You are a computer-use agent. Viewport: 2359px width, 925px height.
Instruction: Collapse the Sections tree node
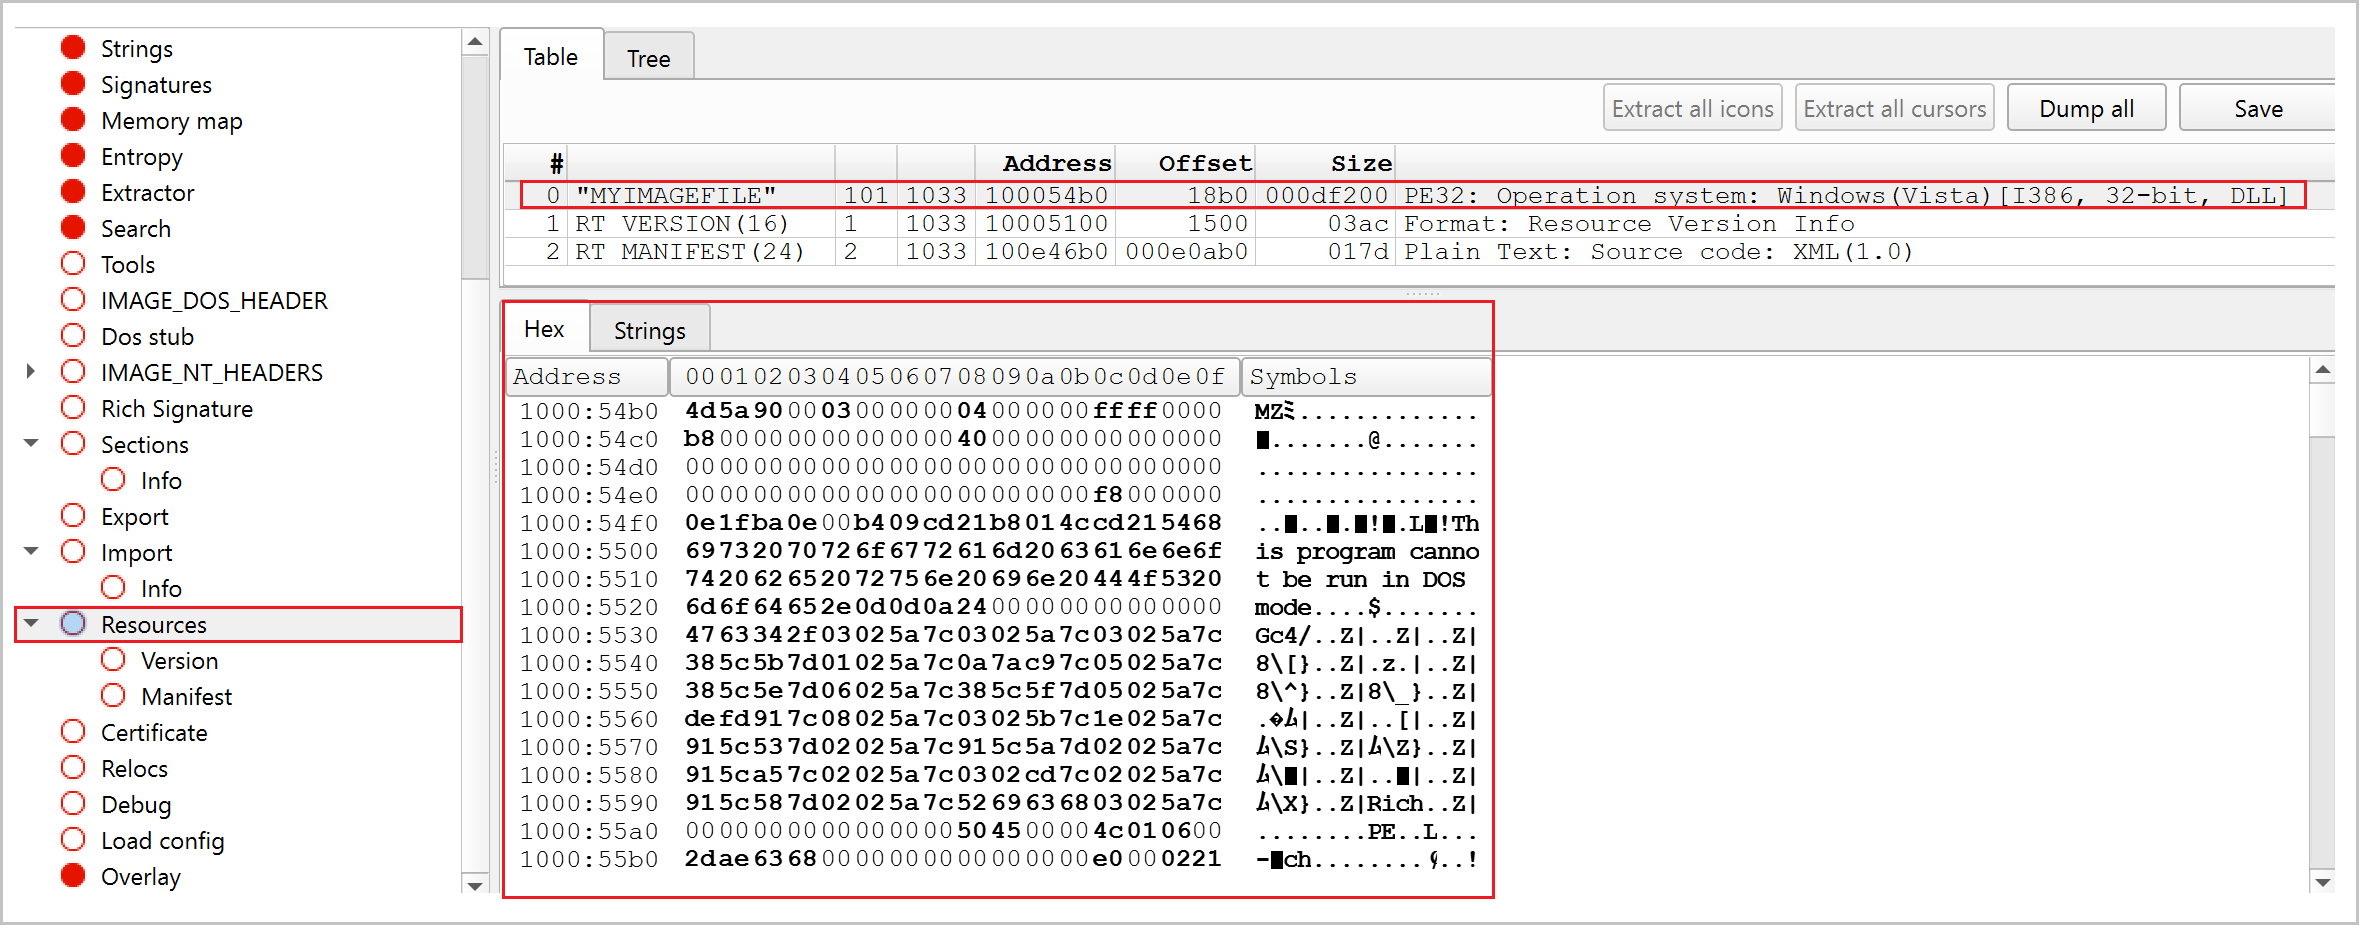(32, 444)
